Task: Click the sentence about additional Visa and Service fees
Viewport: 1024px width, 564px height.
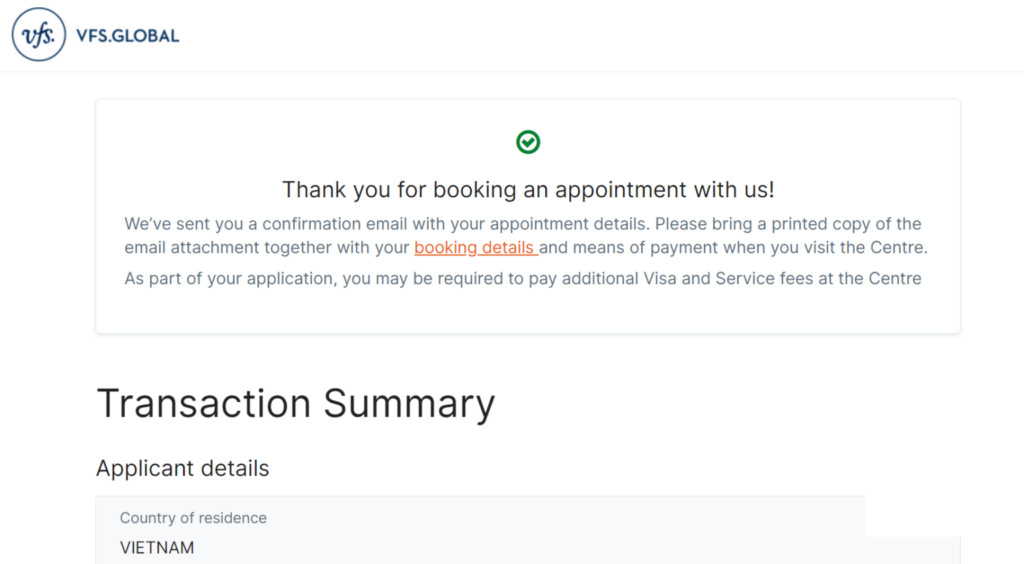Action: (x=522, y=278)
